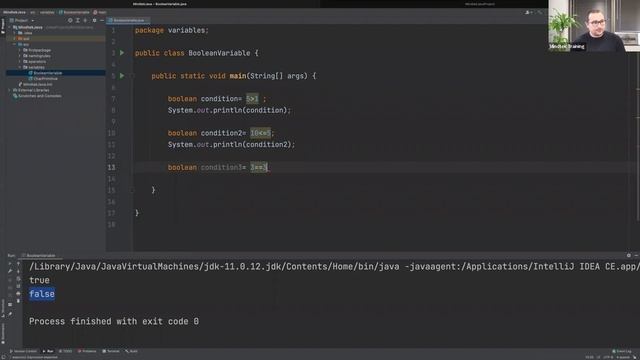Click fold marker beside main method
This screenshot has width=640, height=360.
131,76
